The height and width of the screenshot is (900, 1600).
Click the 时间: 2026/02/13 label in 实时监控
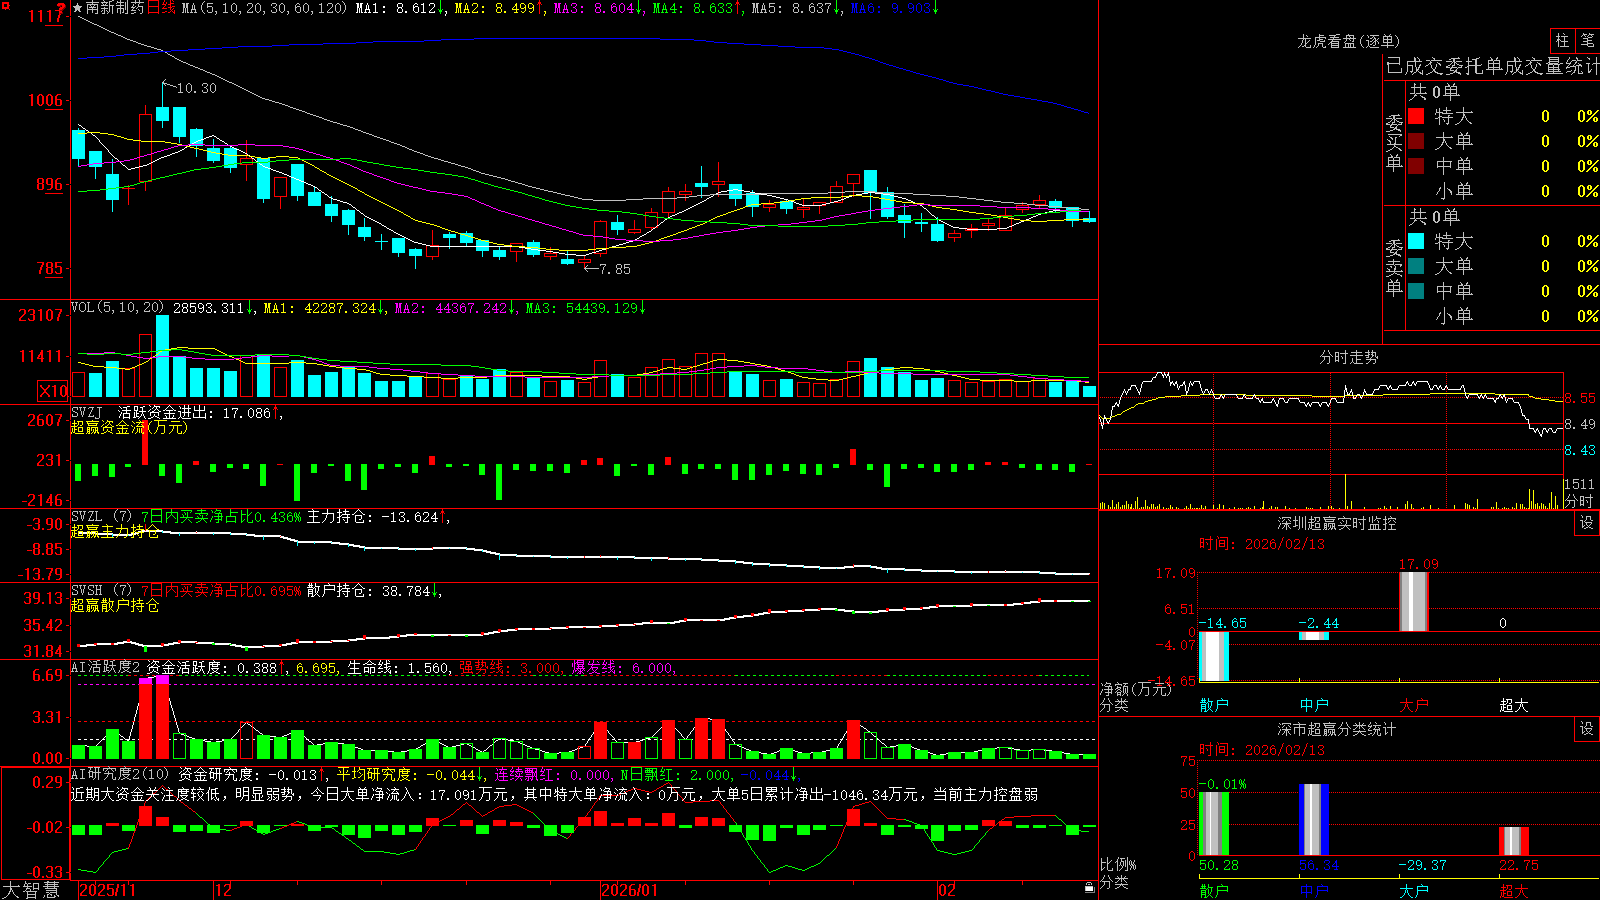1262,544
